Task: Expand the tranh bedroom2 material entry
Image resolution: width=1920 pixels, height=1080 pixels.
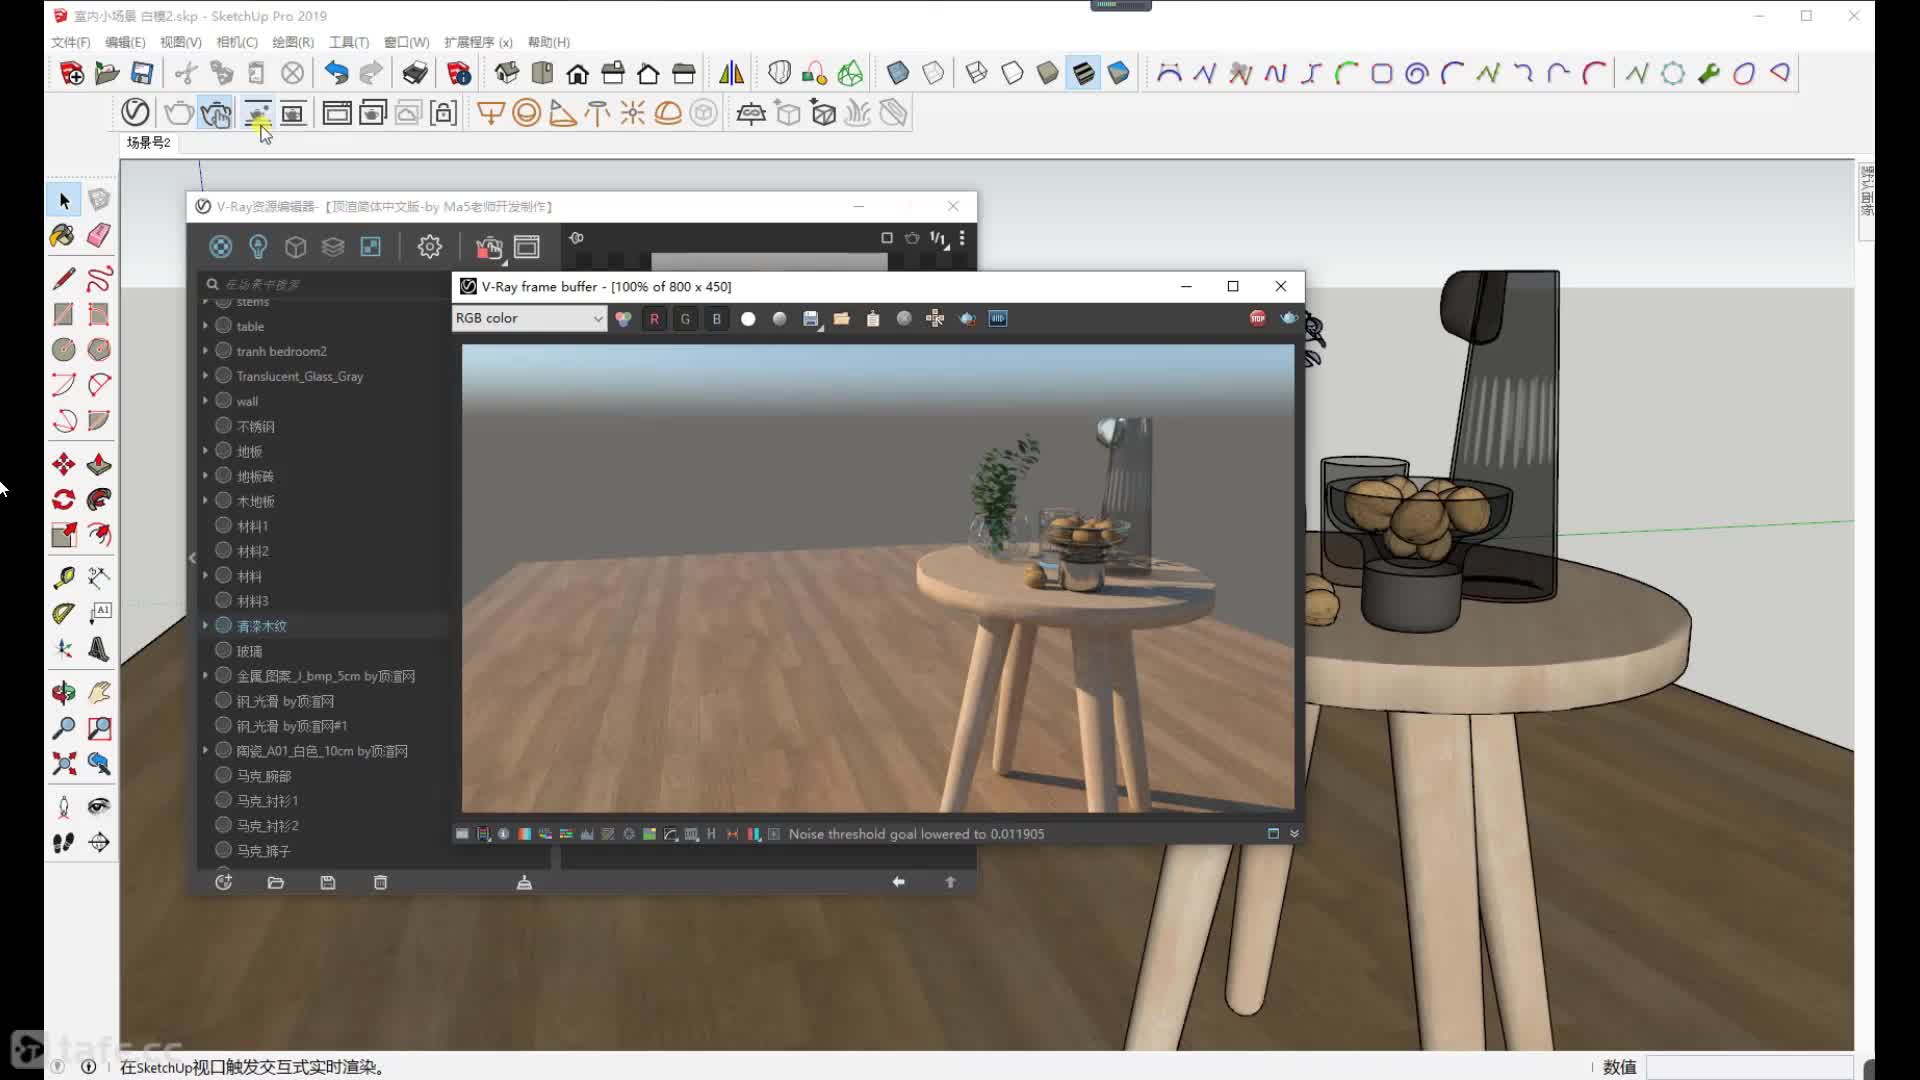Action: [x=205, y=351]
